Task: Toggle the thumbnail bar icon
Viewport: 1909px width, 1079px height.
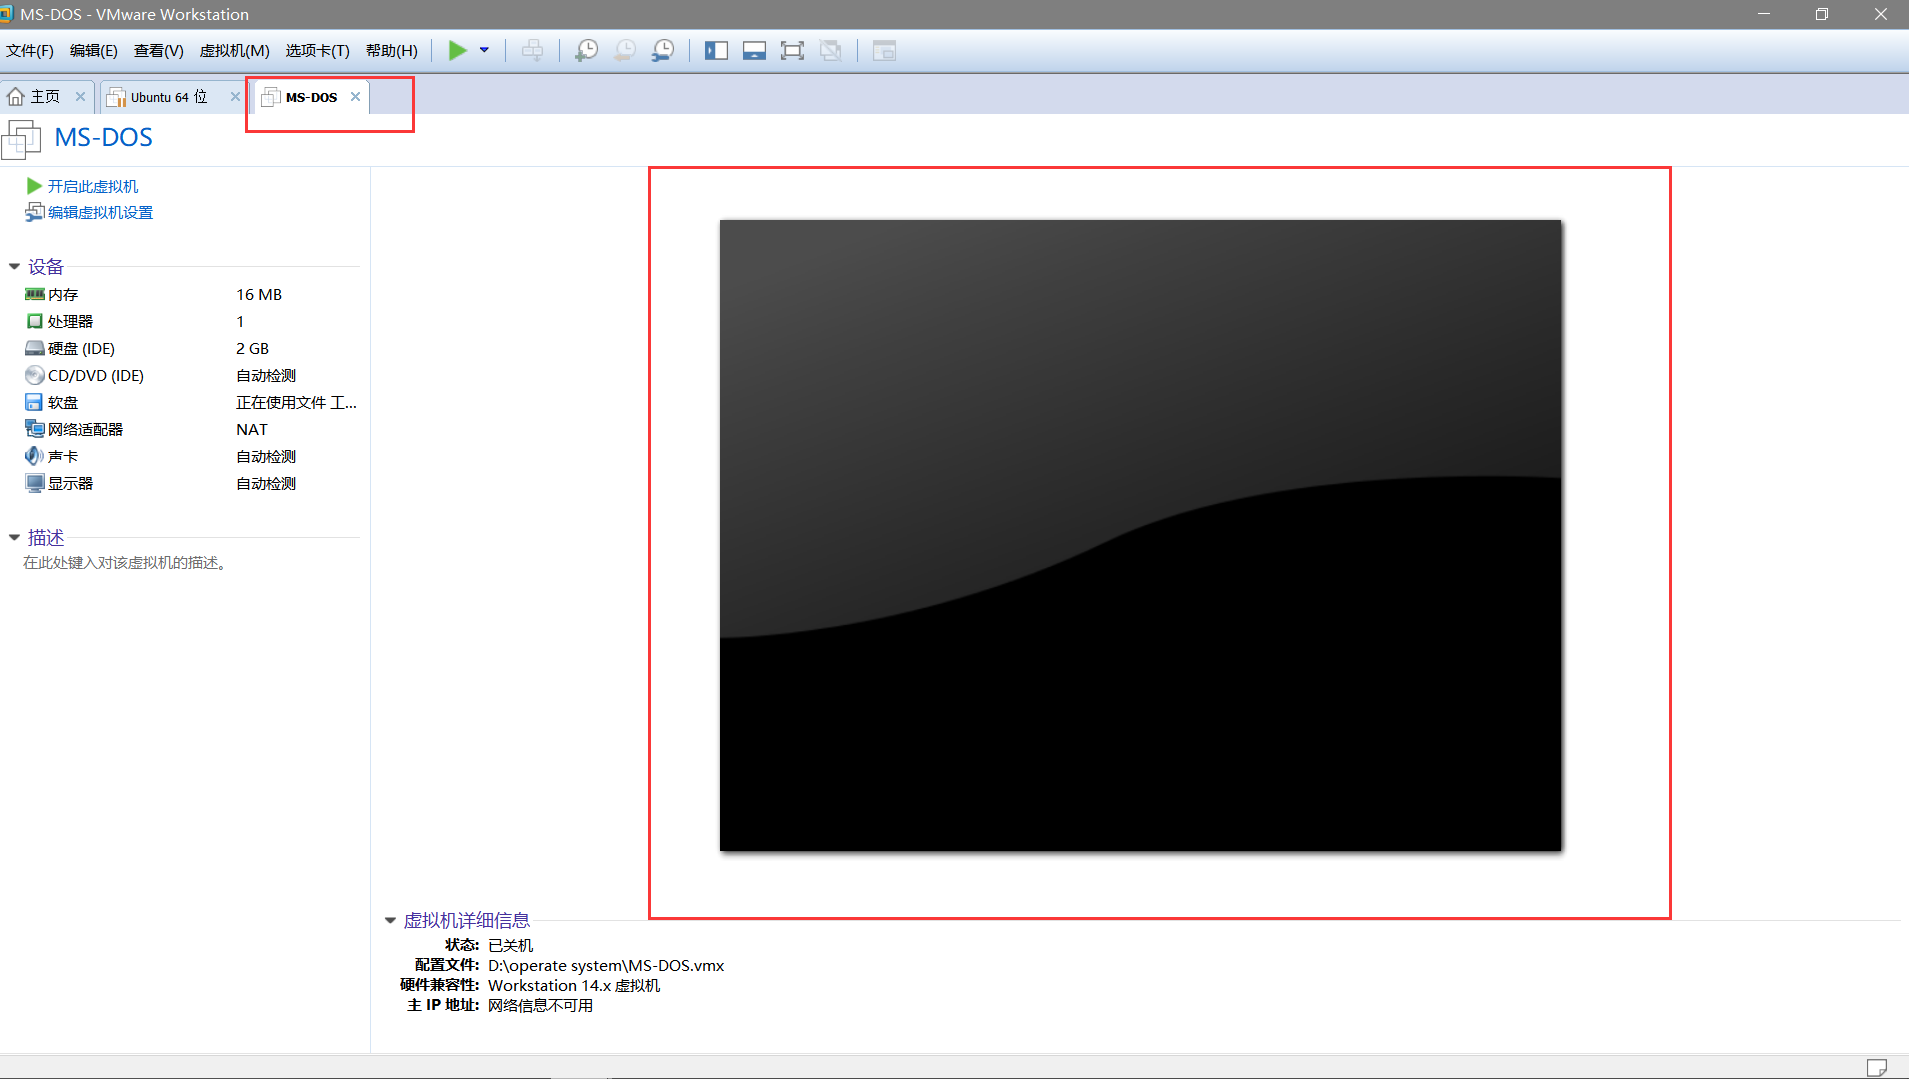Action: click(x=754, y=50)
